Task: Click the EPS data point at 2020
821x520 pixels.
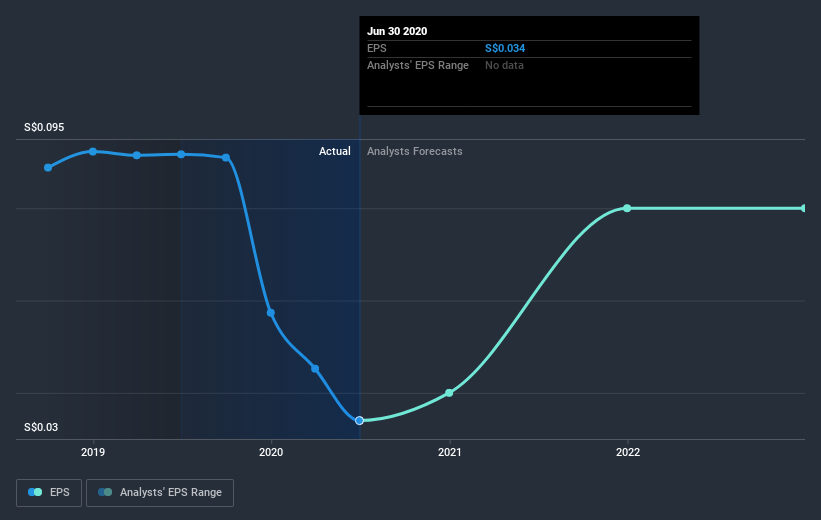Action: pos(271,313)
